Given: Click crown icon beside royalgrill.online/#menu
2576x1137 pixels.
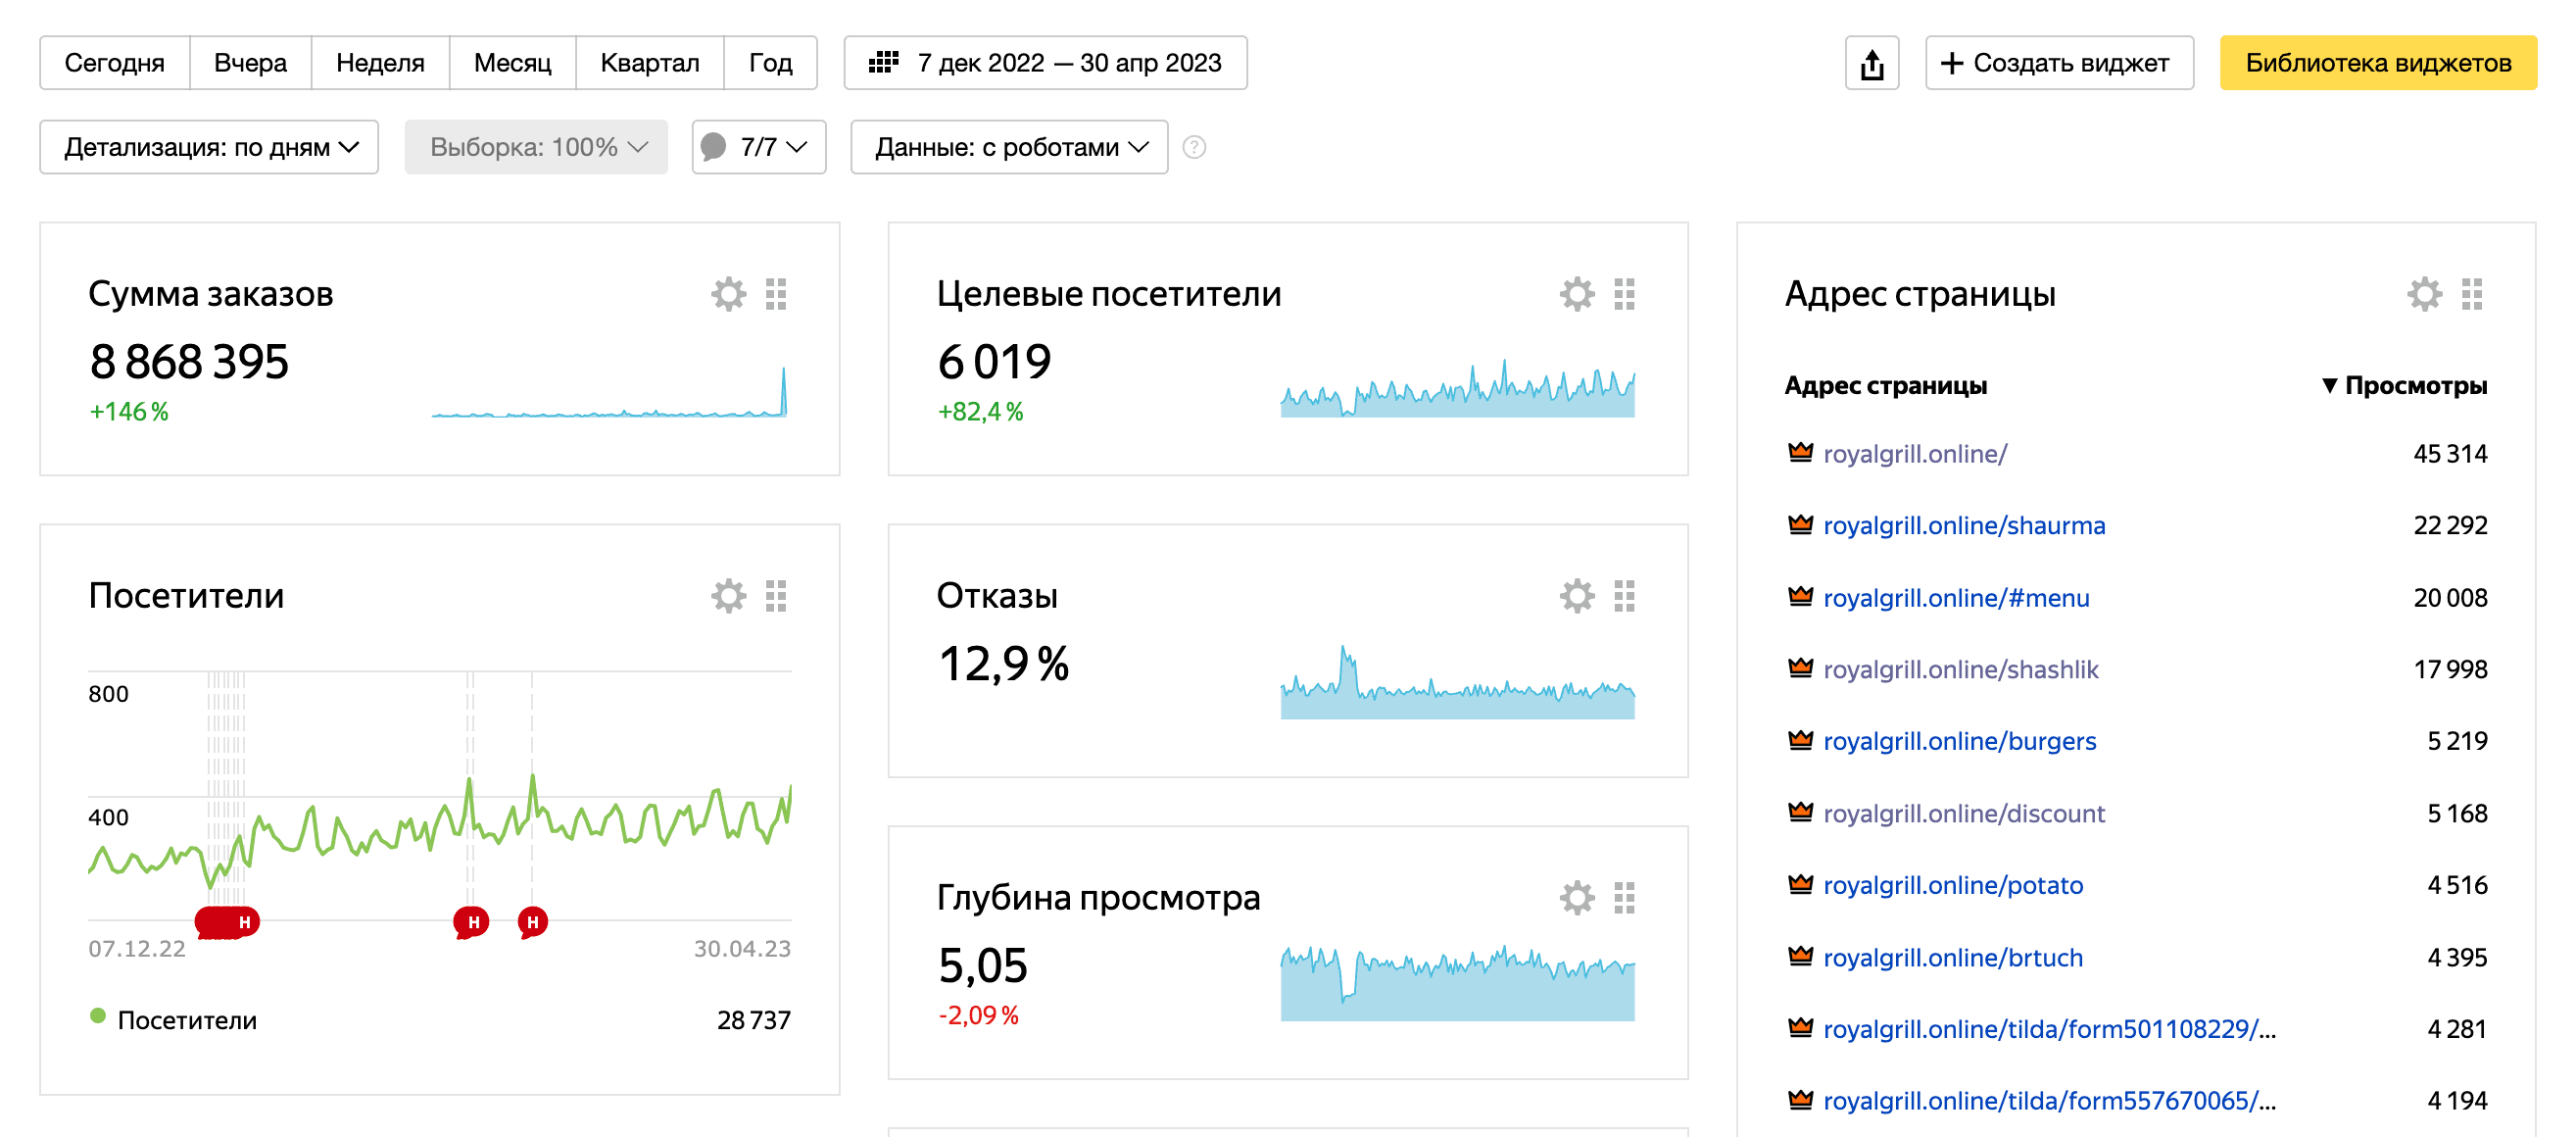Looking at the screenshot, I should tap(1801, 596).
